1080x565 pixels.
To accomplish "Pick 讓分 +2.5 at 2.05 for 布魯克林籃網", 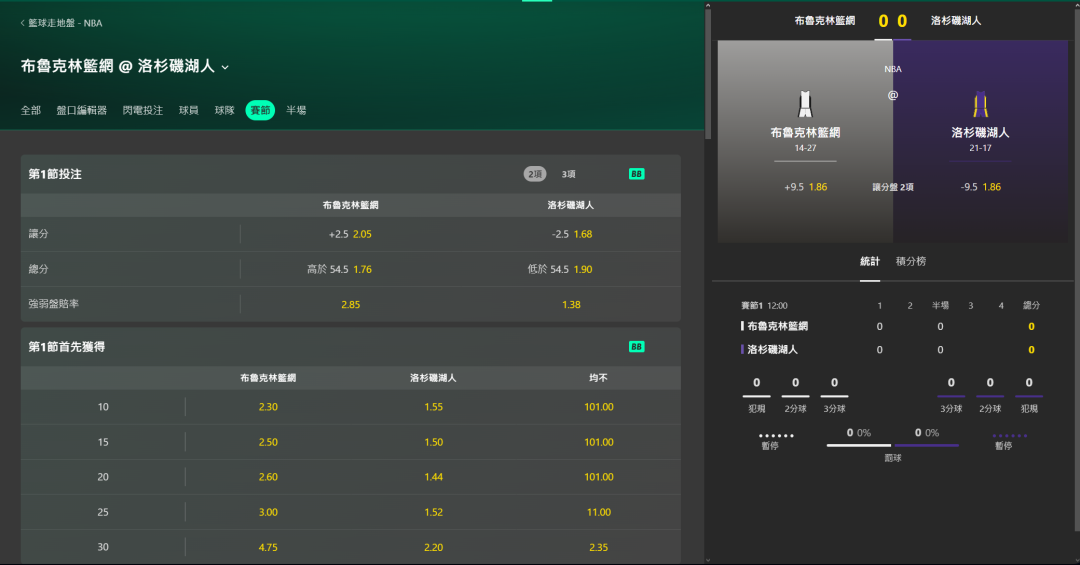I will [350, 234].
